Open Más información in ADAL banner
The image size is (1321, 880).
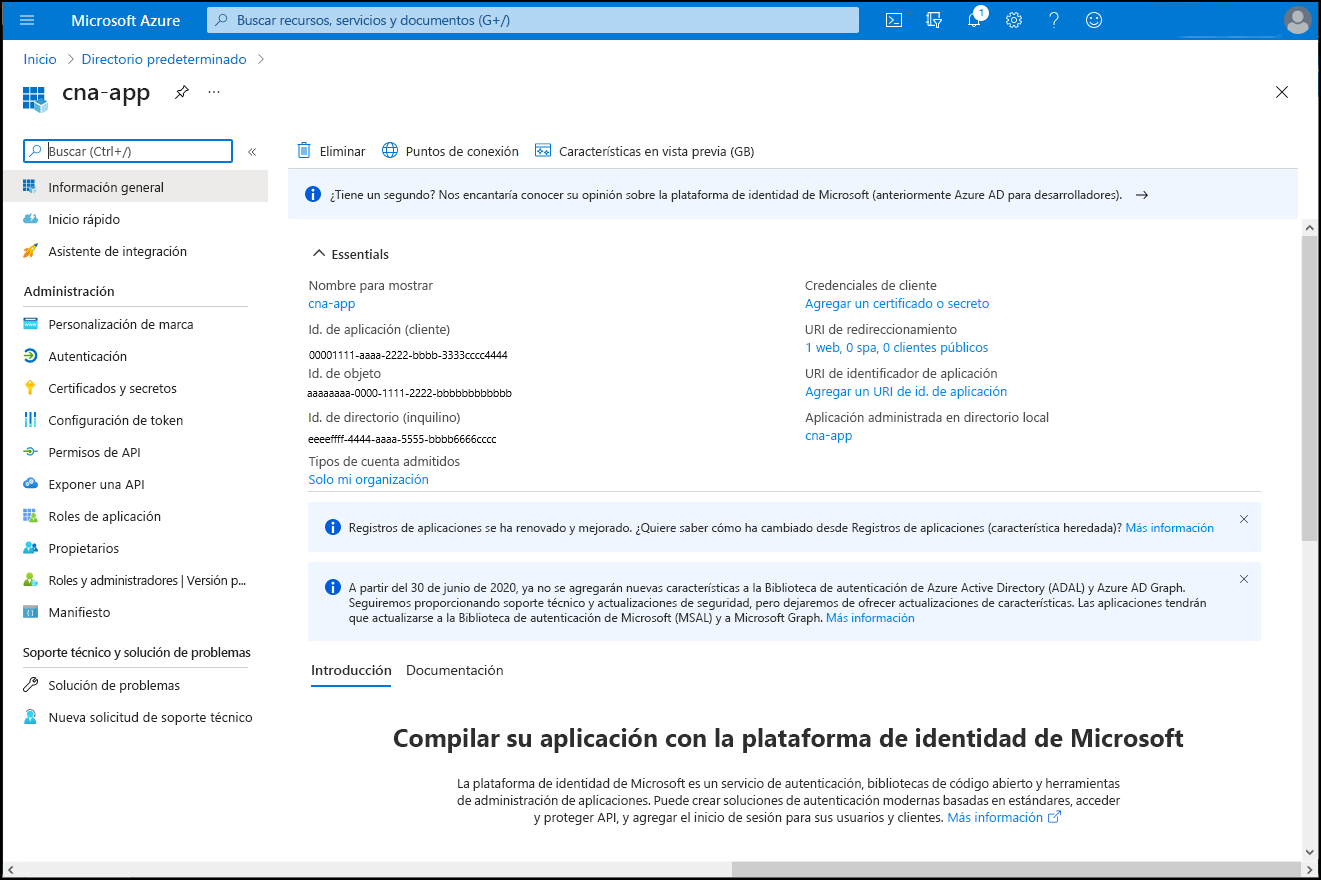point(870,618)
